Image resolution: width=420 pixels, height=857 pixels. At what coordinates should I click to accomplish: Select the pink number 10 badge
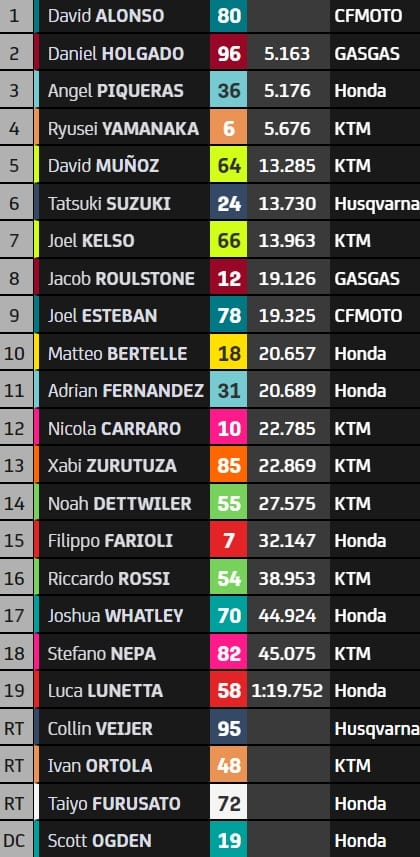point(229,428)
